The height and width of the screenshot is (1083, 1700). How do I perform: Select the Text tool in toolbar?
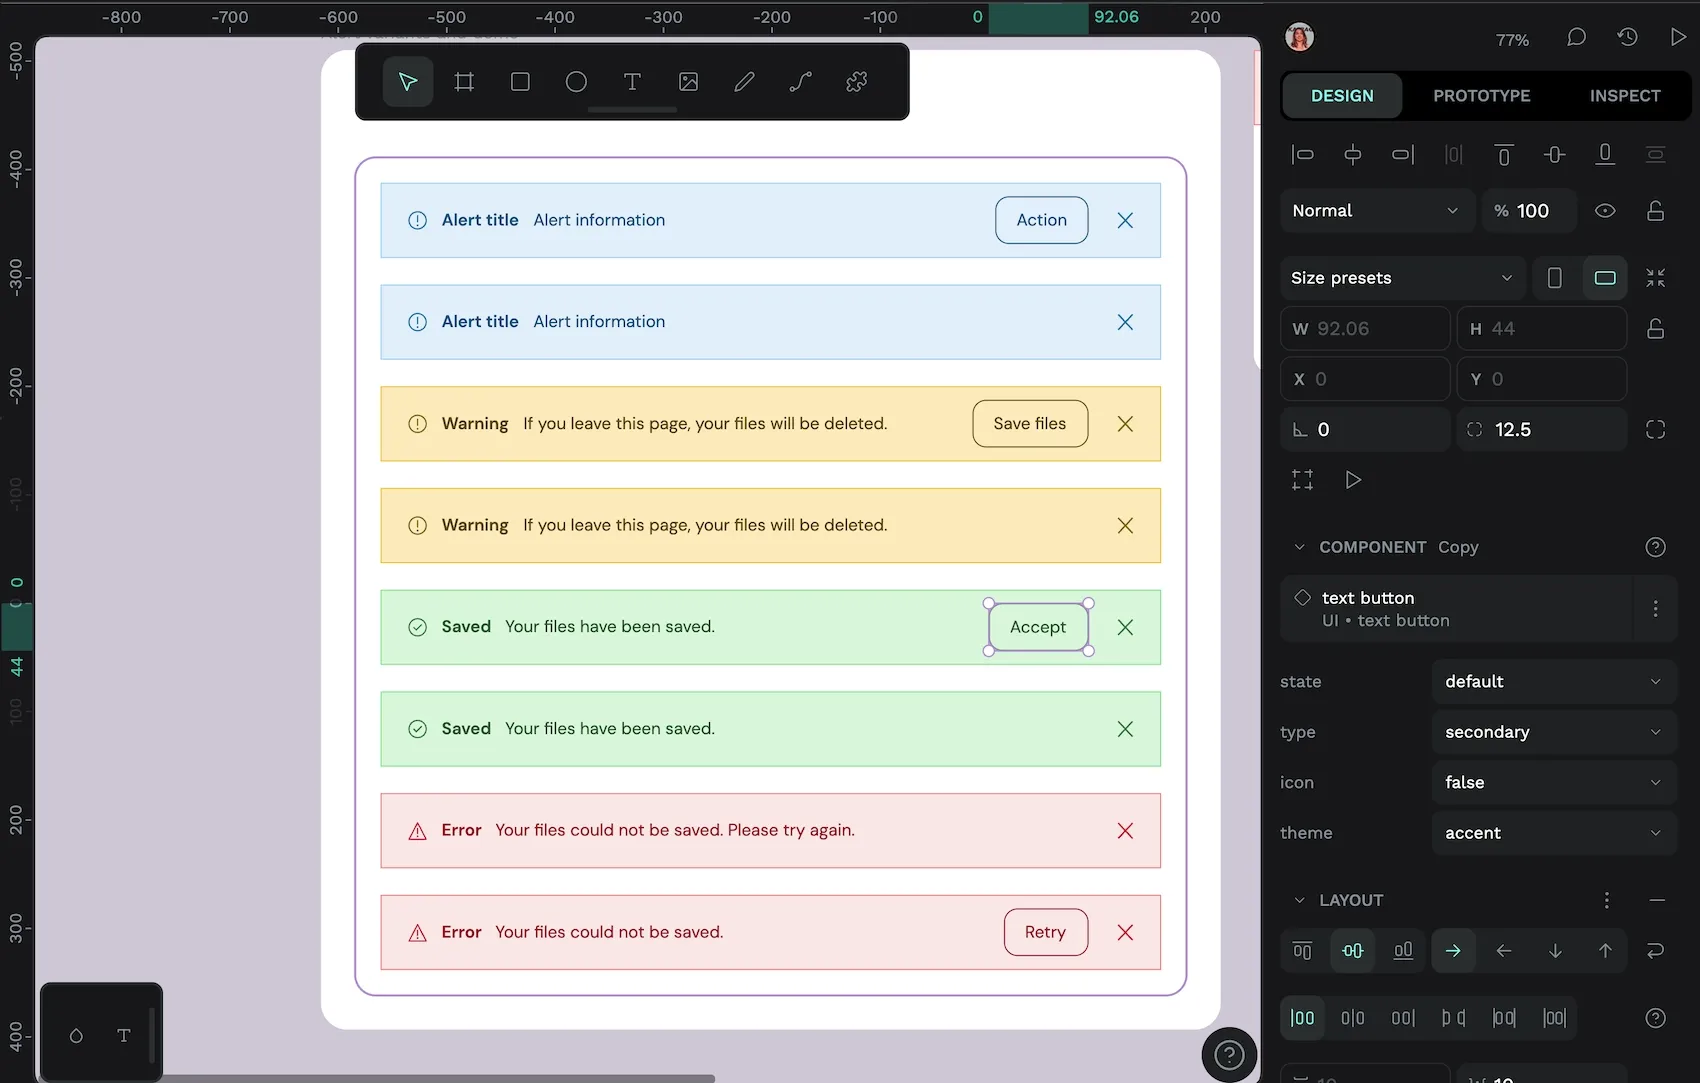632,82
